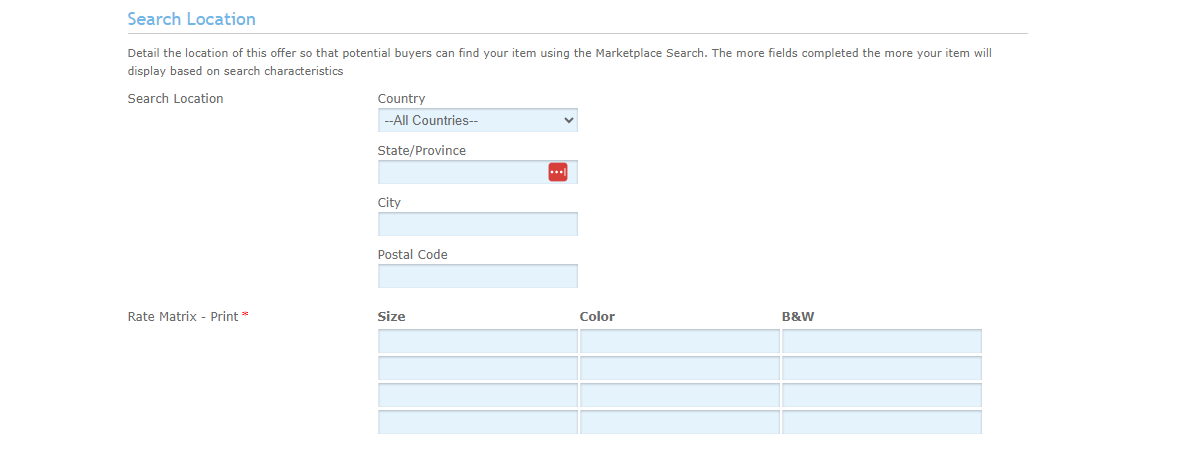Click first row Size cell
1191x468 pixels.
477,342
